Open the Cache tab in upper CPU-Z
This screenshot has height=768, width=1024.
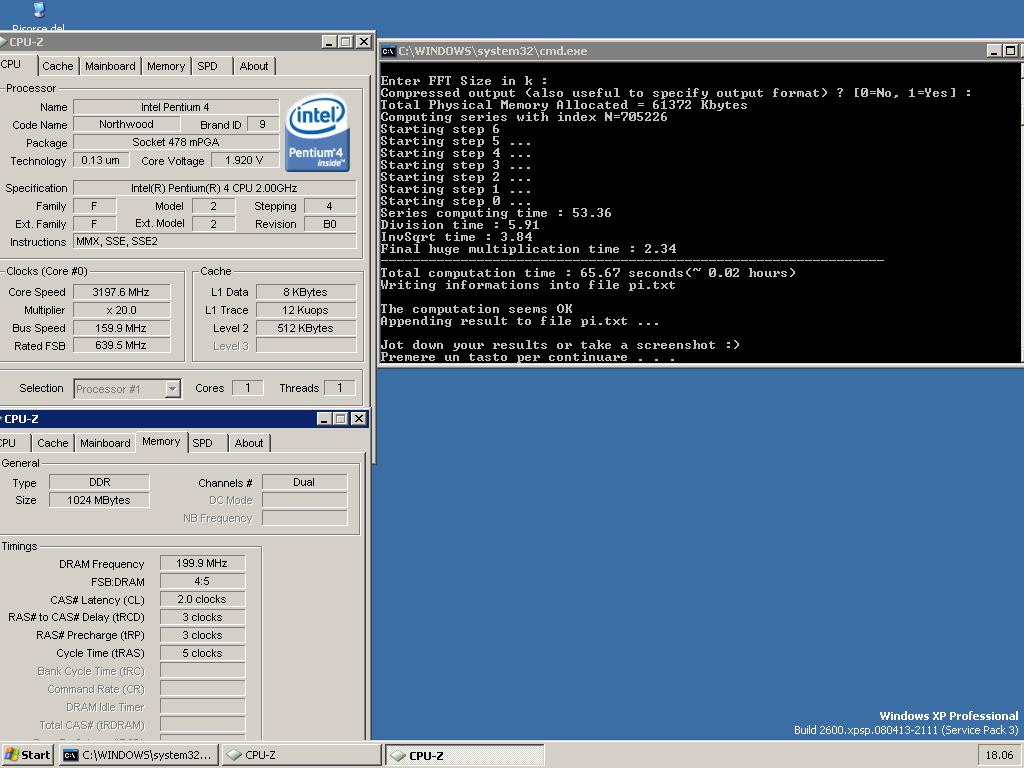pos(57,66)
